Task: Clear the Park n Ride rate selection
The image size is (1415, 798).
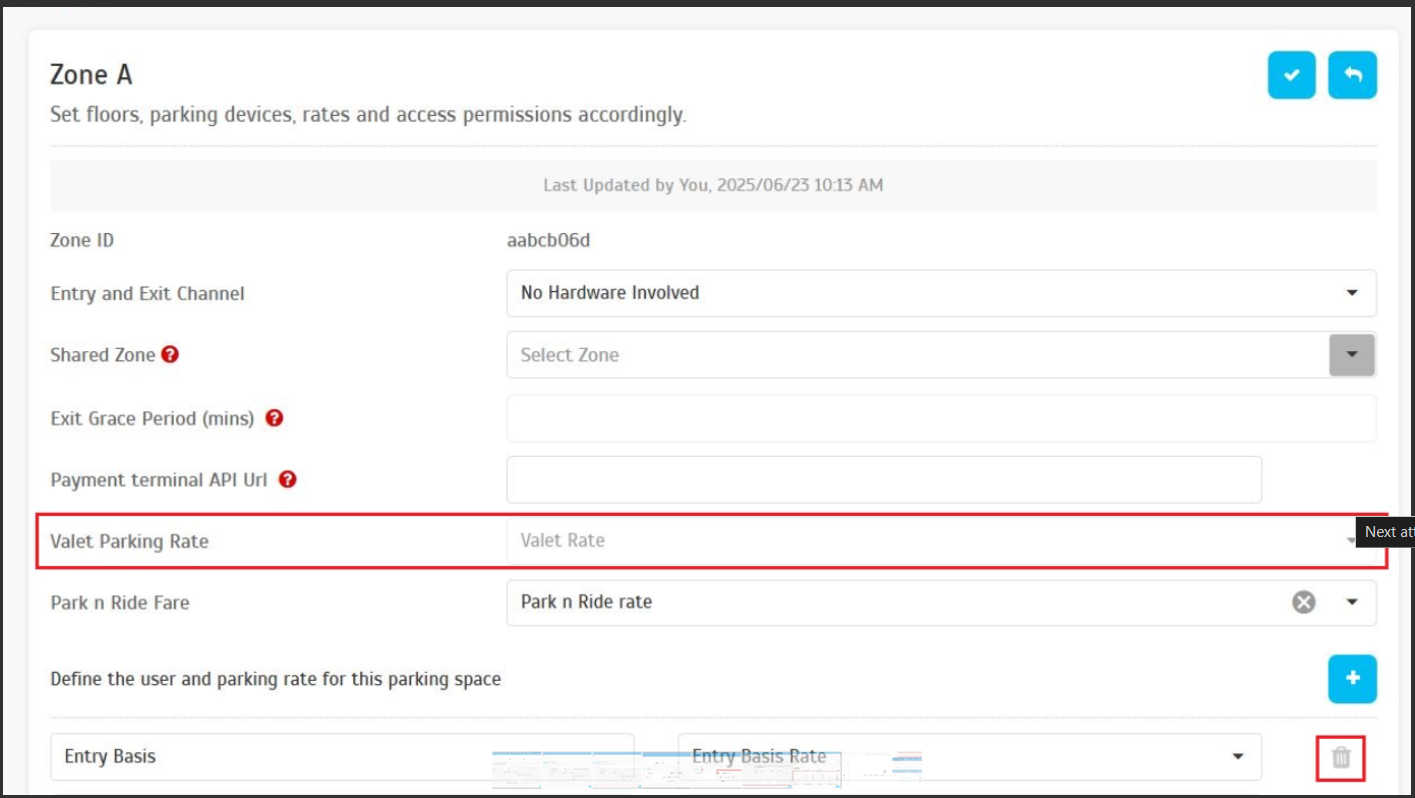Action: (1303, 602)
